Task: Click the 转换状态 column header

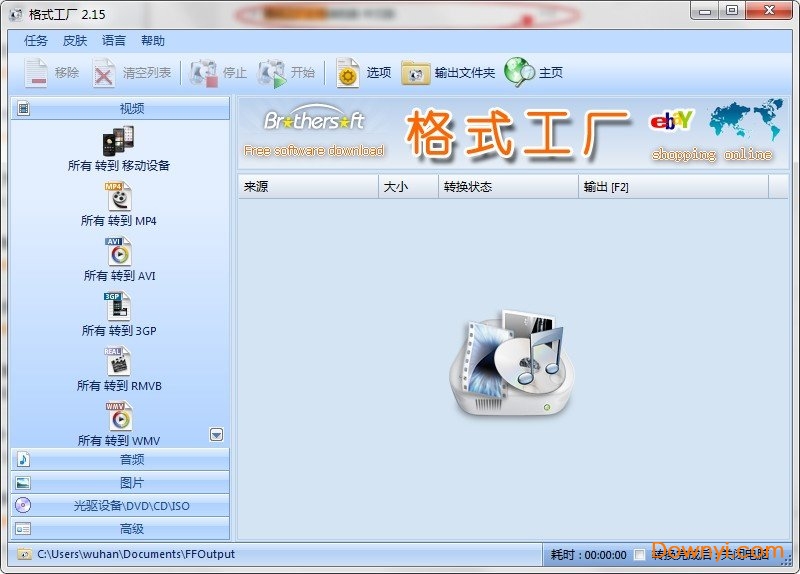Action: [x=508, y=187]
